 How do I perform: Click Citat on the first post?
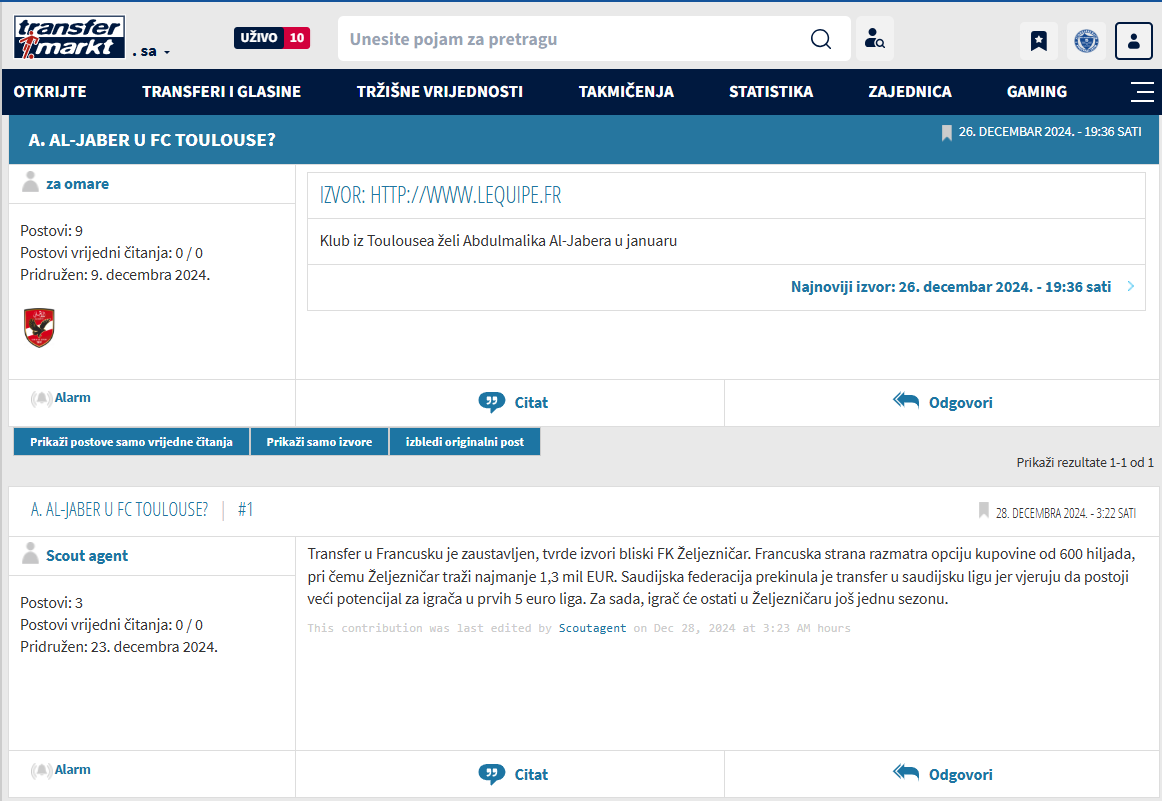[513, 402]
